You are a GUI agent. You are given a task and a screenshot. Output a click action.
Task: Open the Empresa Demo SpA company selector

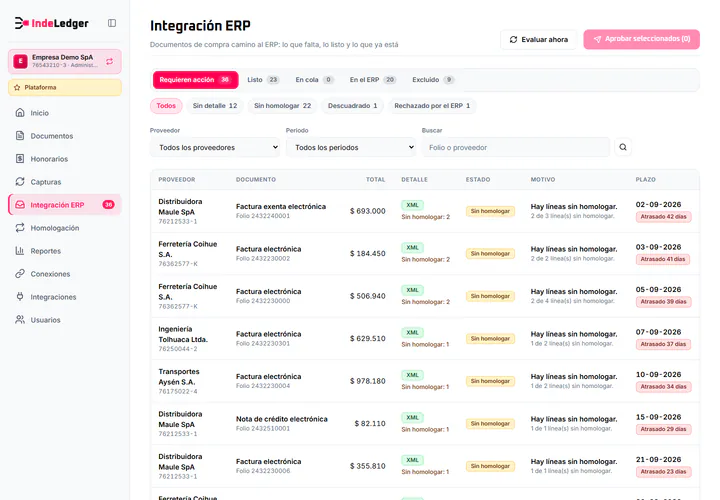tap(65, 62)
